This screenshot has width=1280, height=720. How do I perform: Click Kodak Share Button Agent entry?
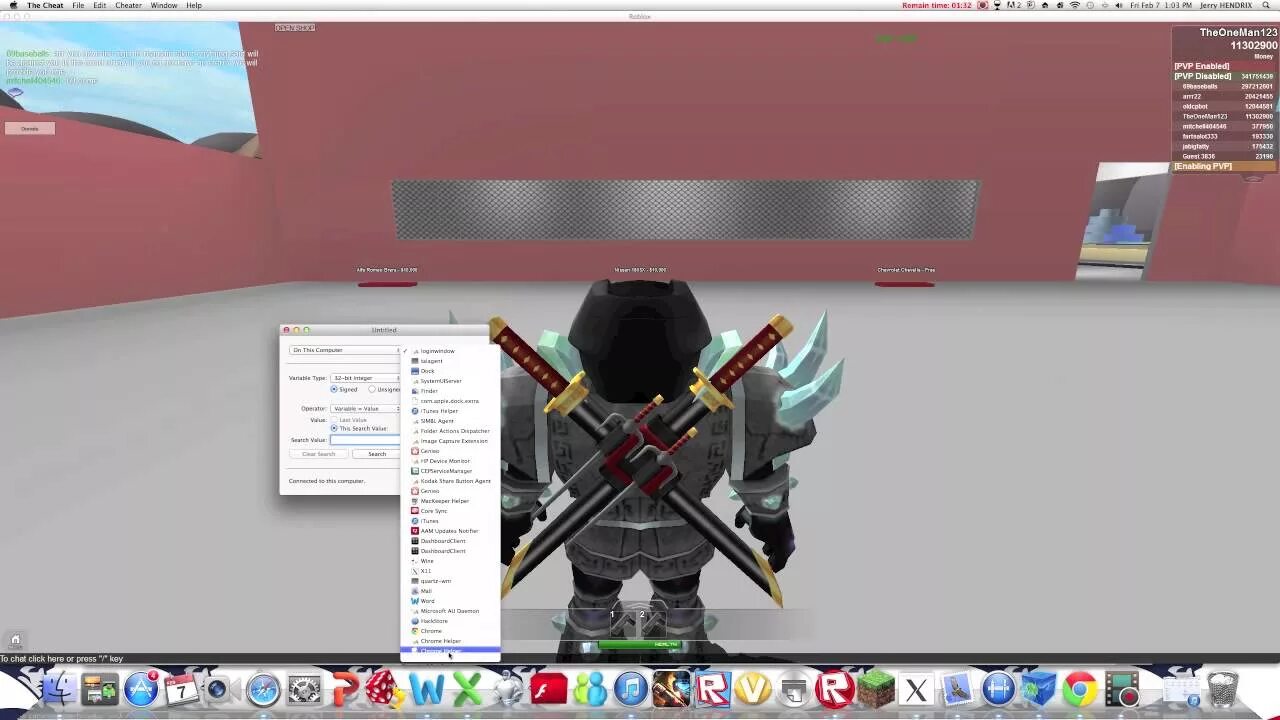450,481
